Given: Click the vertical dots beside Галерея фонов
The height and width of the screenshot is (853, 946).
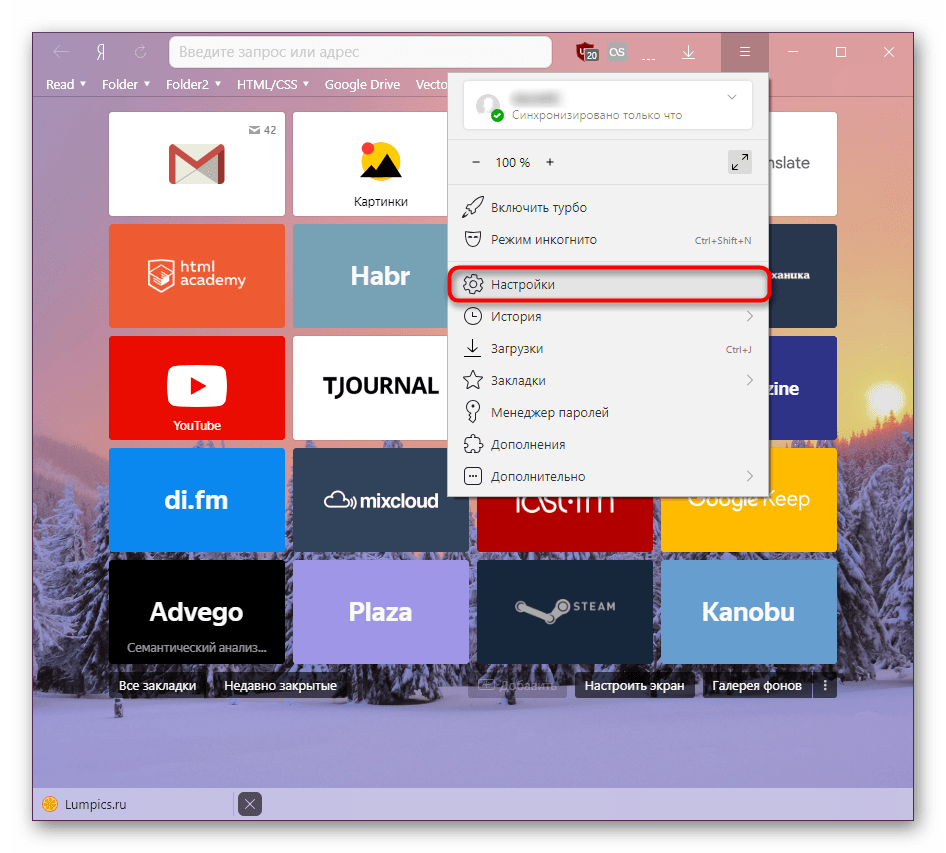Looking at the screenshot, I should pos(825,685).
